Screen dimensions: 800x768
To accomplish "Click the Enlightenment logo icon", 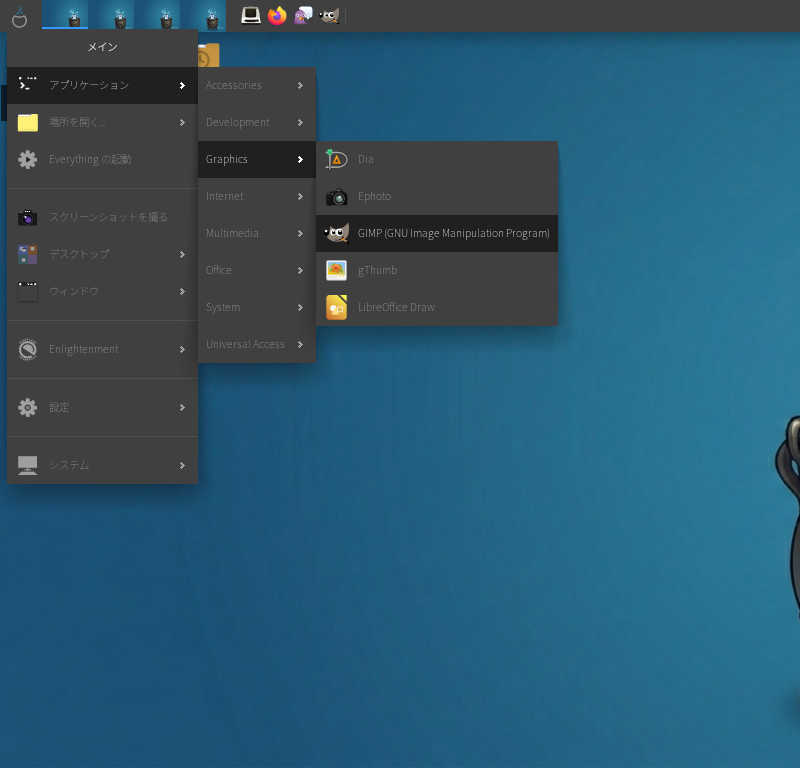I will coord(28,350).
